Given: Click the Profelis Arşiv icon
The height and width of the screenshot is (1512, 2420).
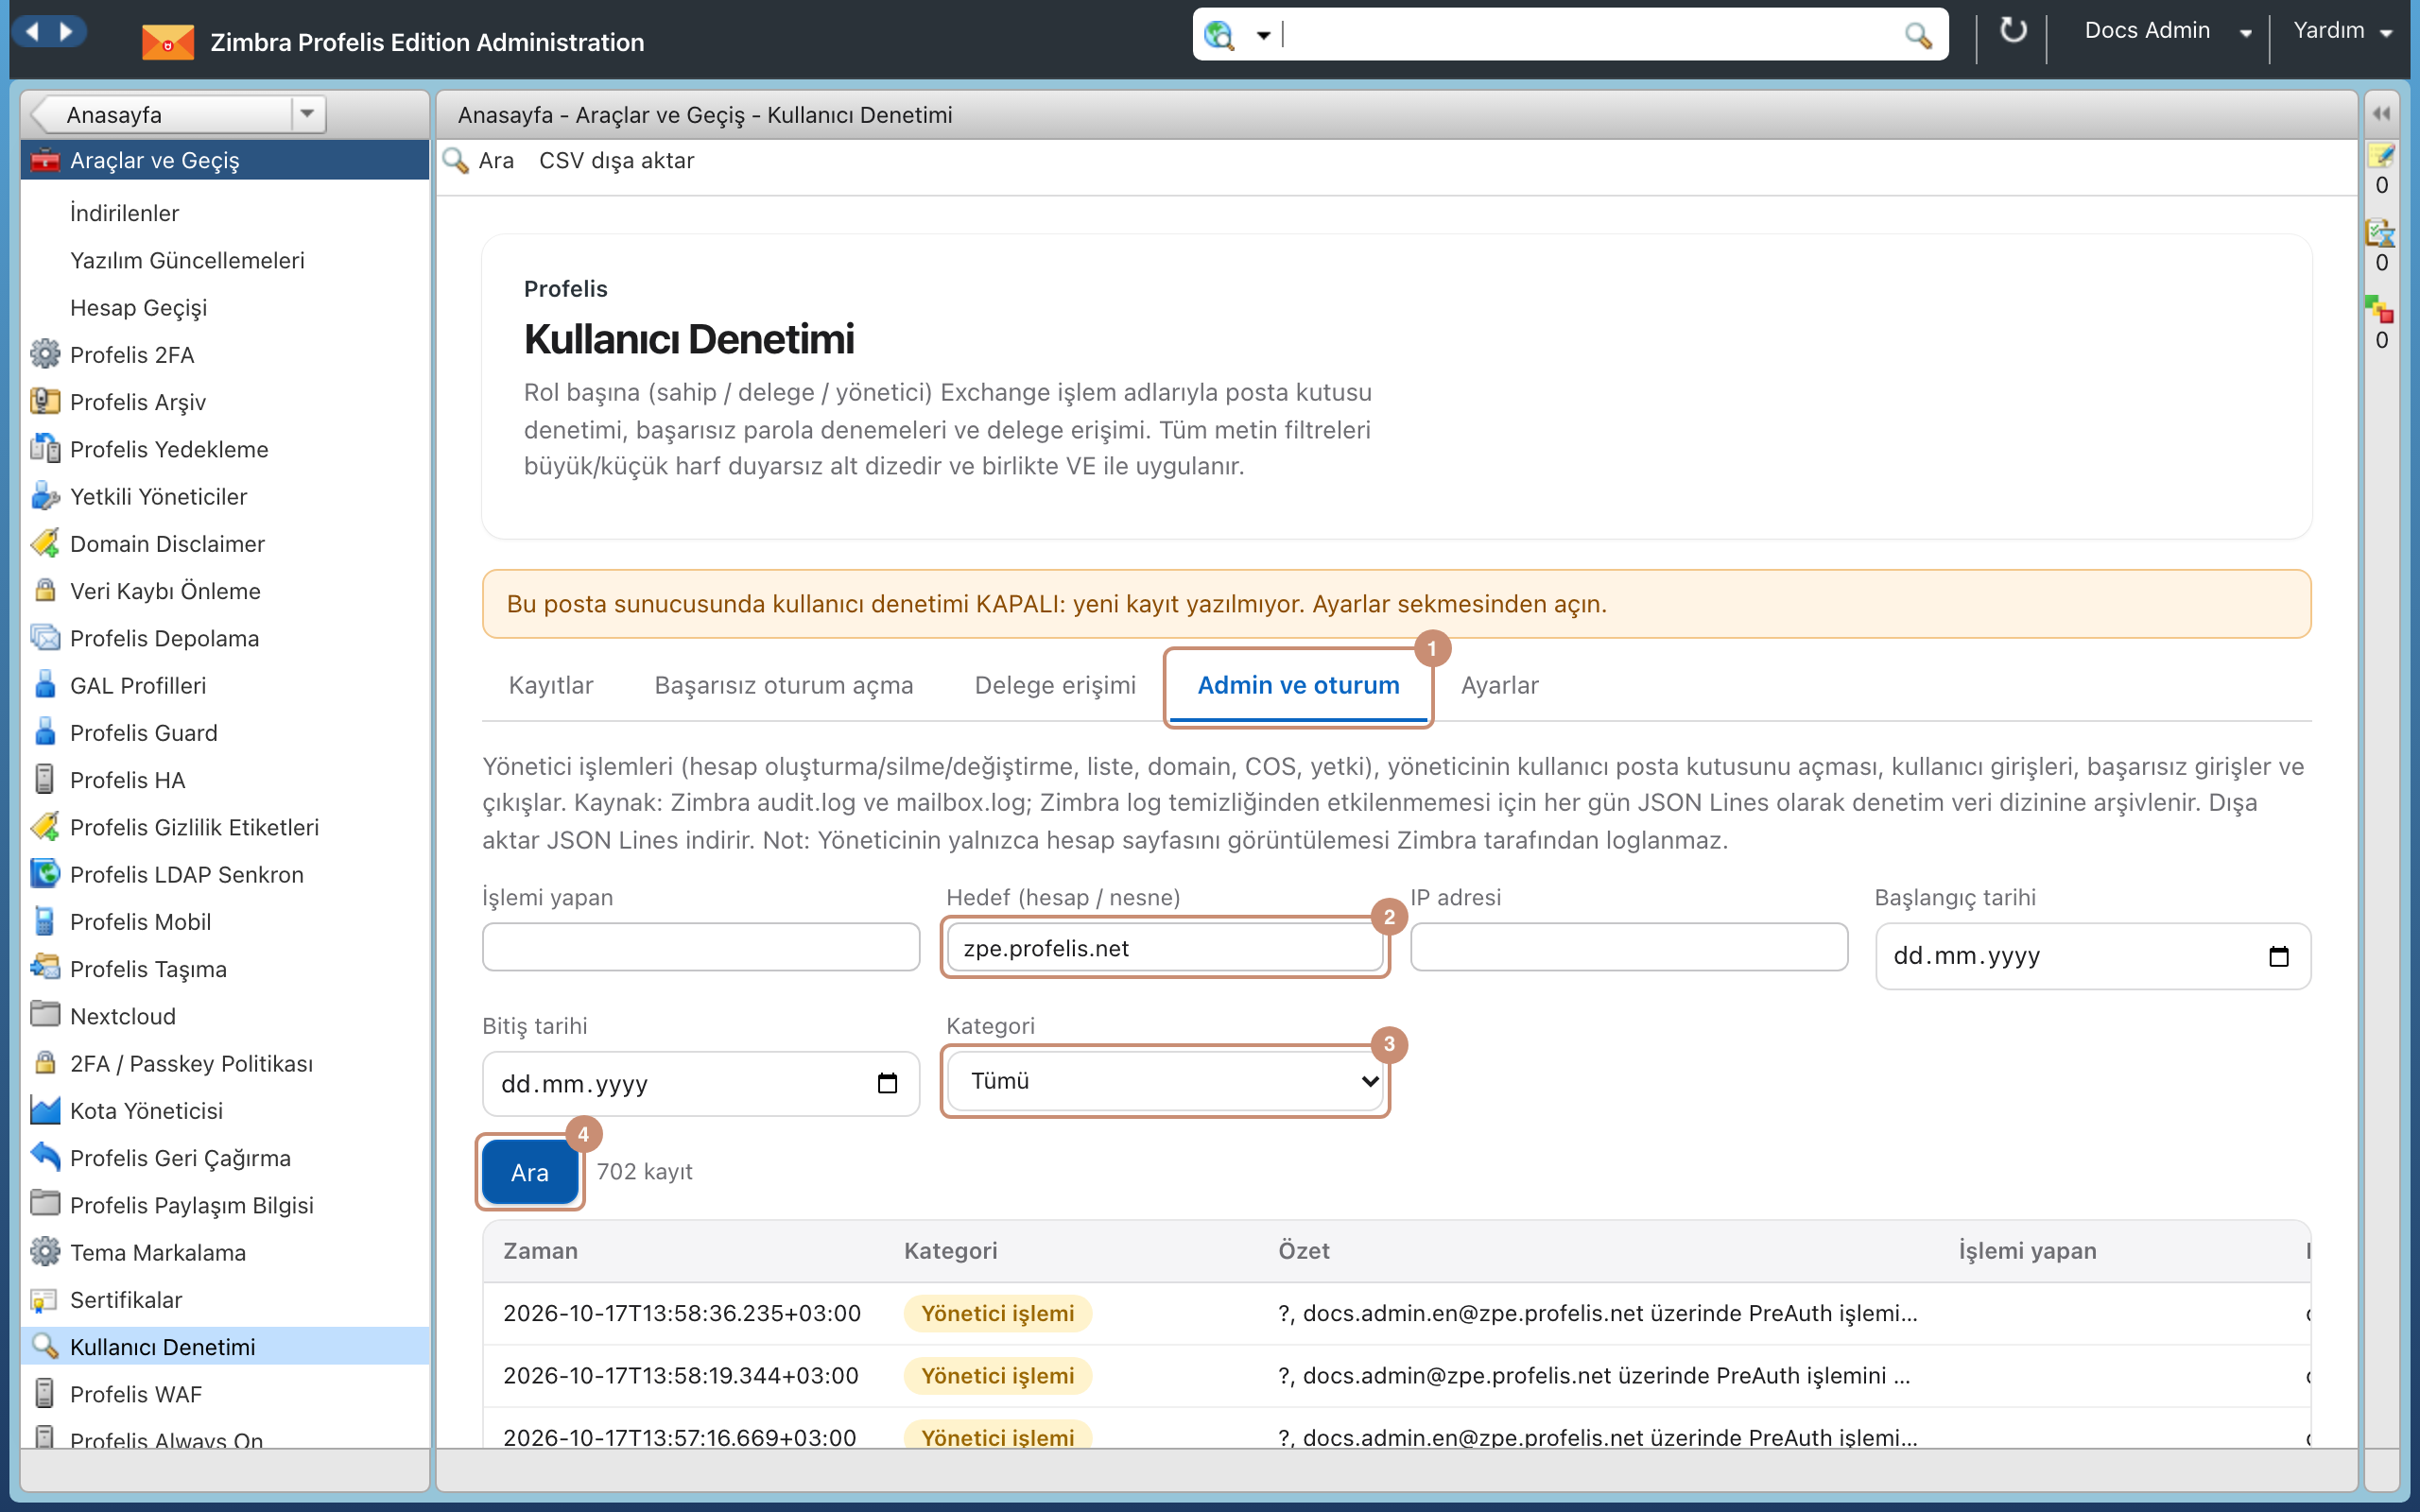Looking at the screenshot, I should [45, 401].
